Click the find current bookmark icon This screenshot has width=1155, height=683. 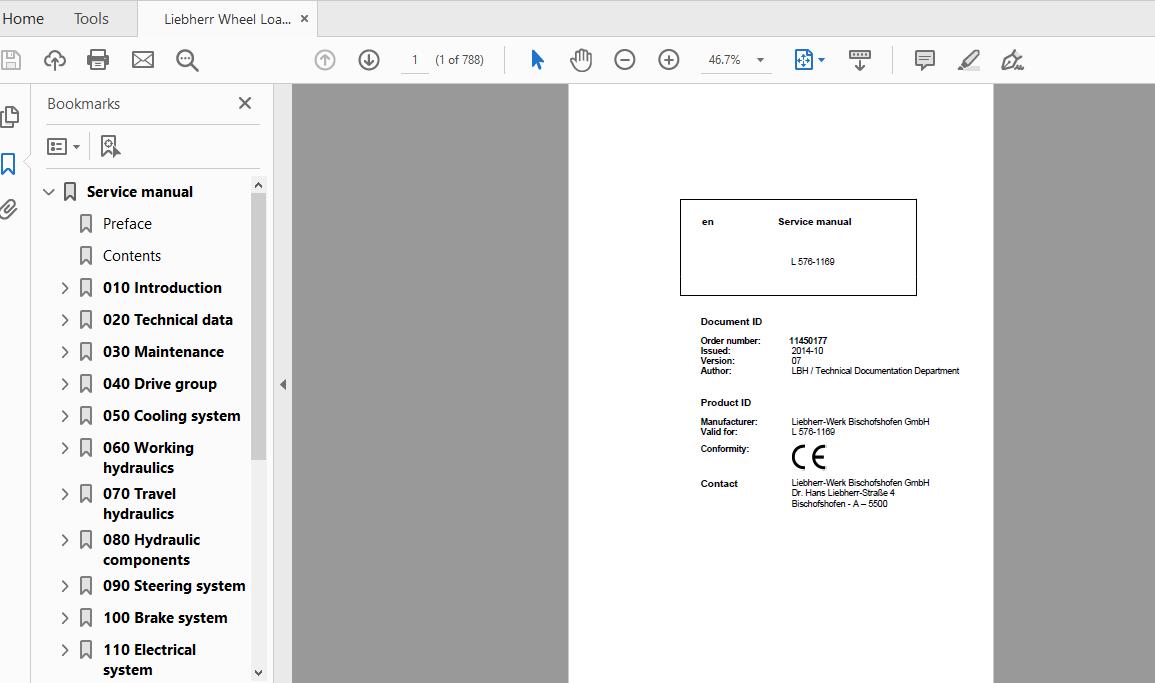[110, 146]
